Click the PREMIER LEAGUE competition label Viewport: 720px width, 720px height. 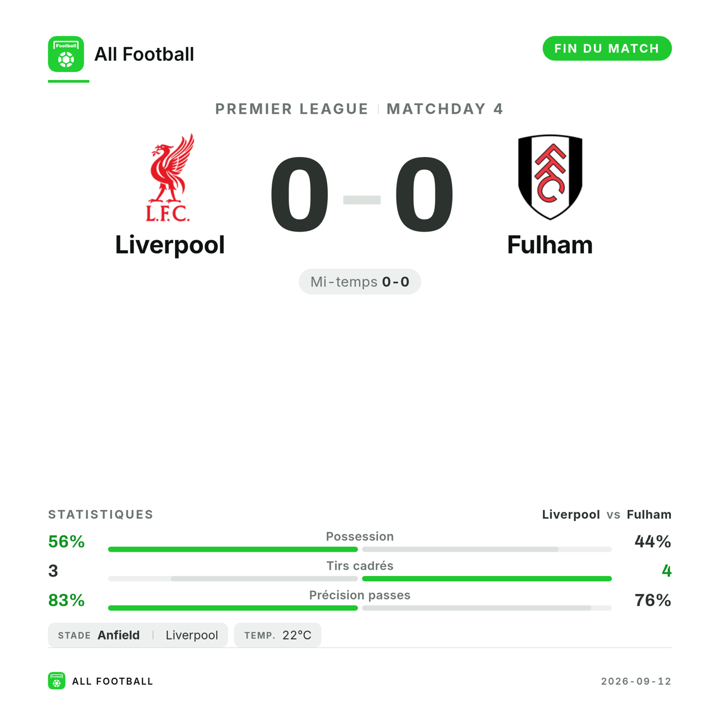tap(292, 109)
